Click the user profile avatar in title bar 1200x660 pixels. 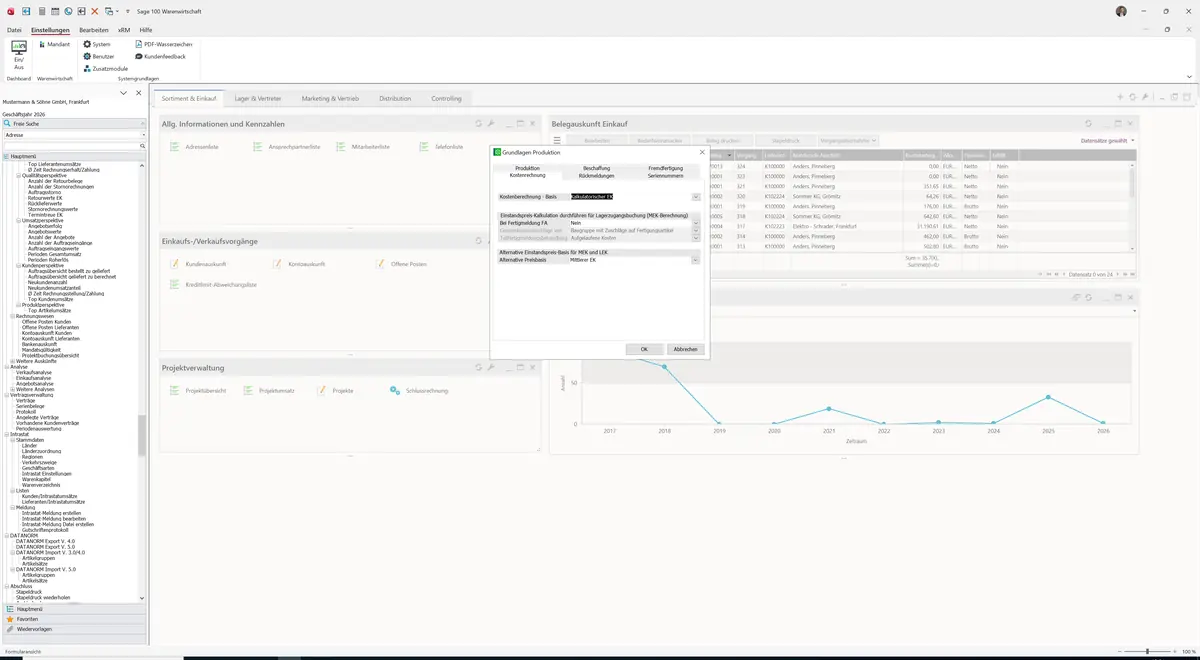point(1121,10)
